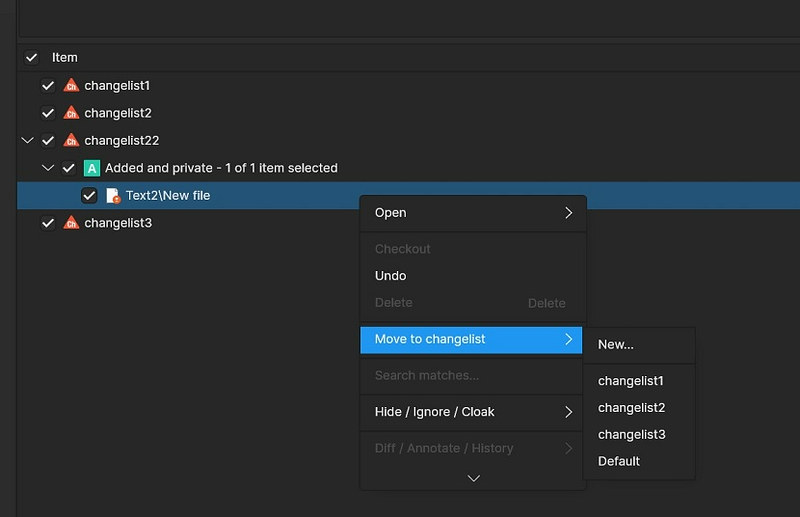Open the Open submenu
The width and height of the screenshot is (800, 517).
coord(472,213)
